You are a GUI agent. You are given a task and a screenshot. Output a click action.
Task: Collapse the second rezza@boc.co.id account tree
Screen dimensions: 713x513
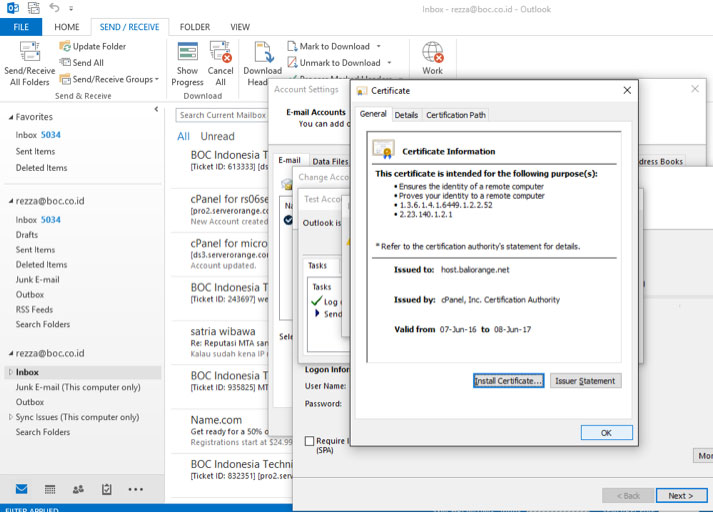tap(11, 353)
